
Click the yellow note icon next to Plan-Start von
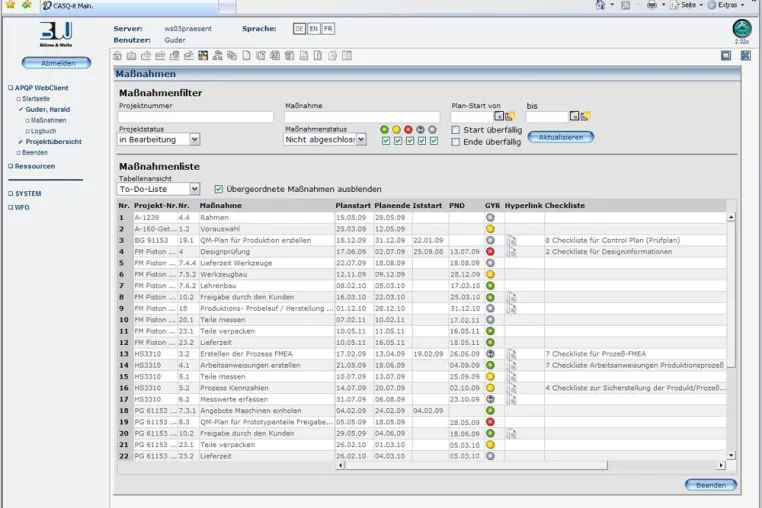(x=510, y=116)
